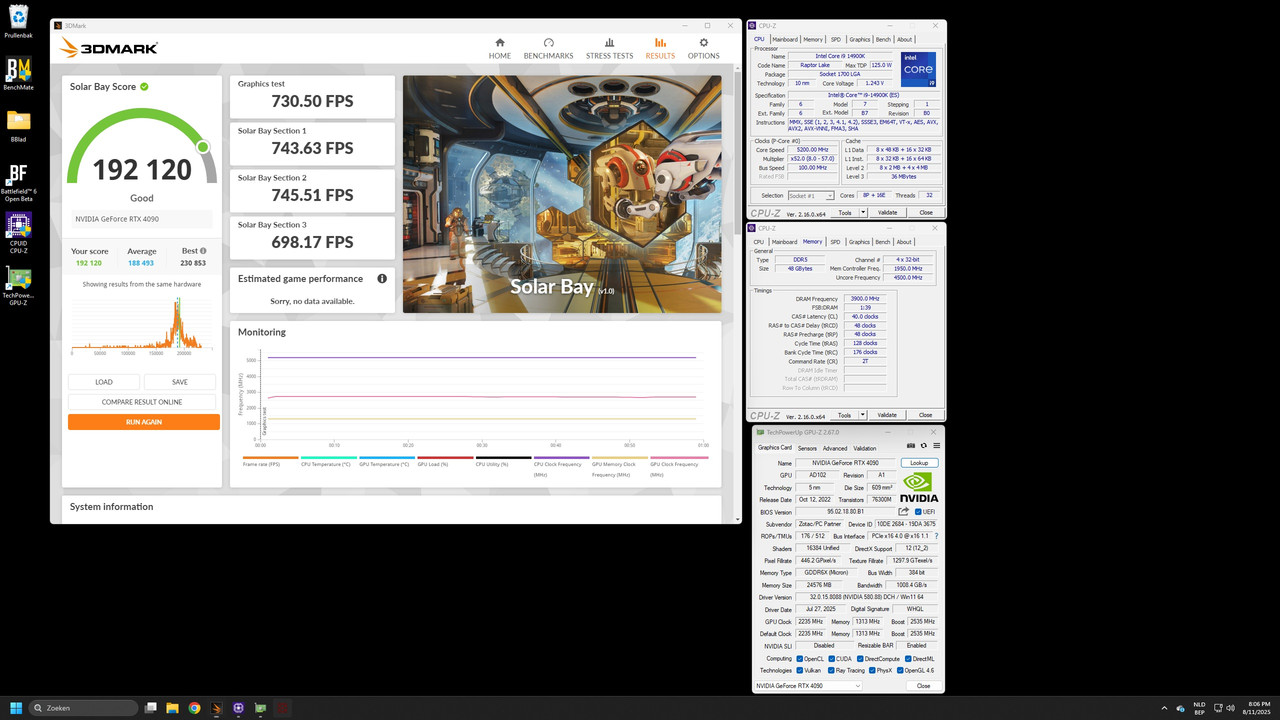The width and height of the screenshot is (1280, 720).
Task: Open the Bench tab in top CPU-Z window
Action: pos(882,39)
